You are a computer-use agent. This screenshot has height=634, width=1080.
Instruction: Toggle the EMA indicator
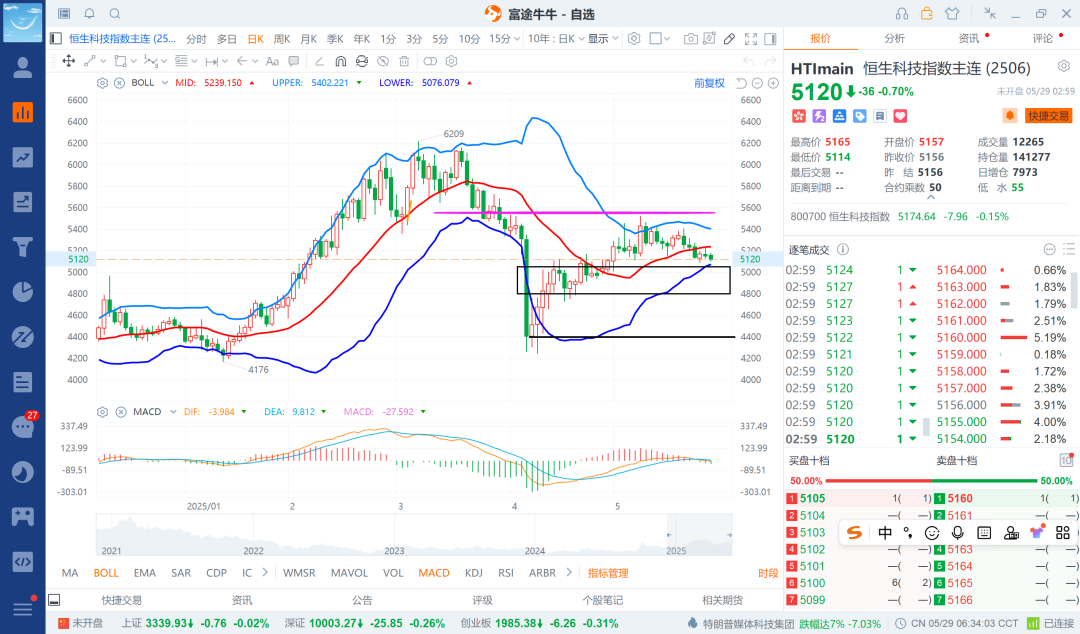145,573
